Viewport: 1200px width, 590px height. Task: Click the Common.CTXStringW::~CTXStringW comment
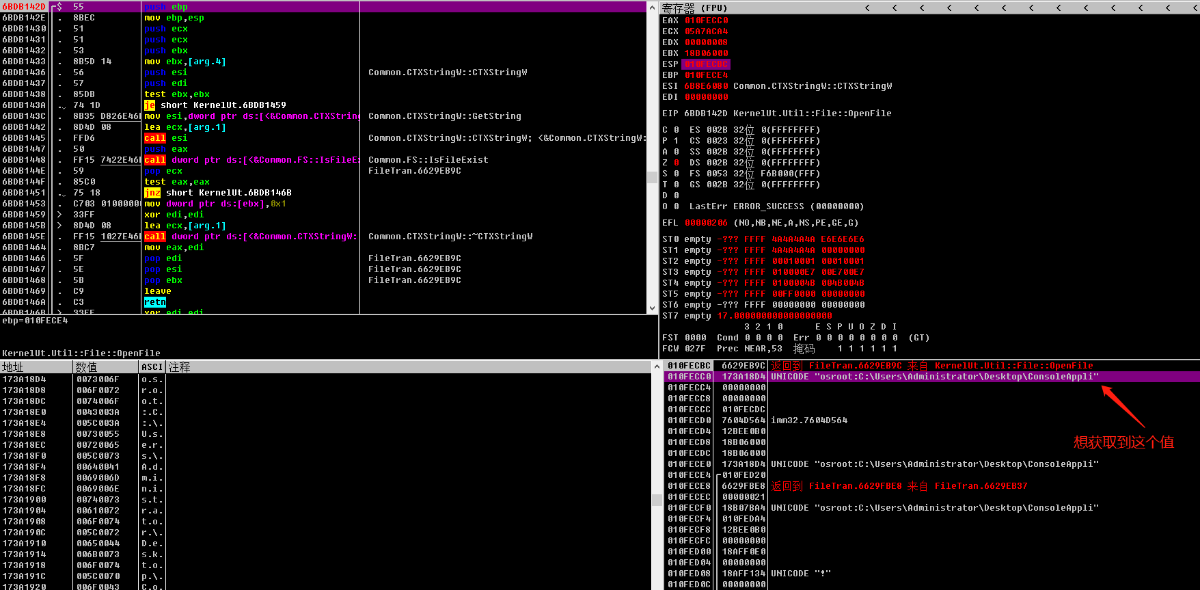(x=450, y=238)
